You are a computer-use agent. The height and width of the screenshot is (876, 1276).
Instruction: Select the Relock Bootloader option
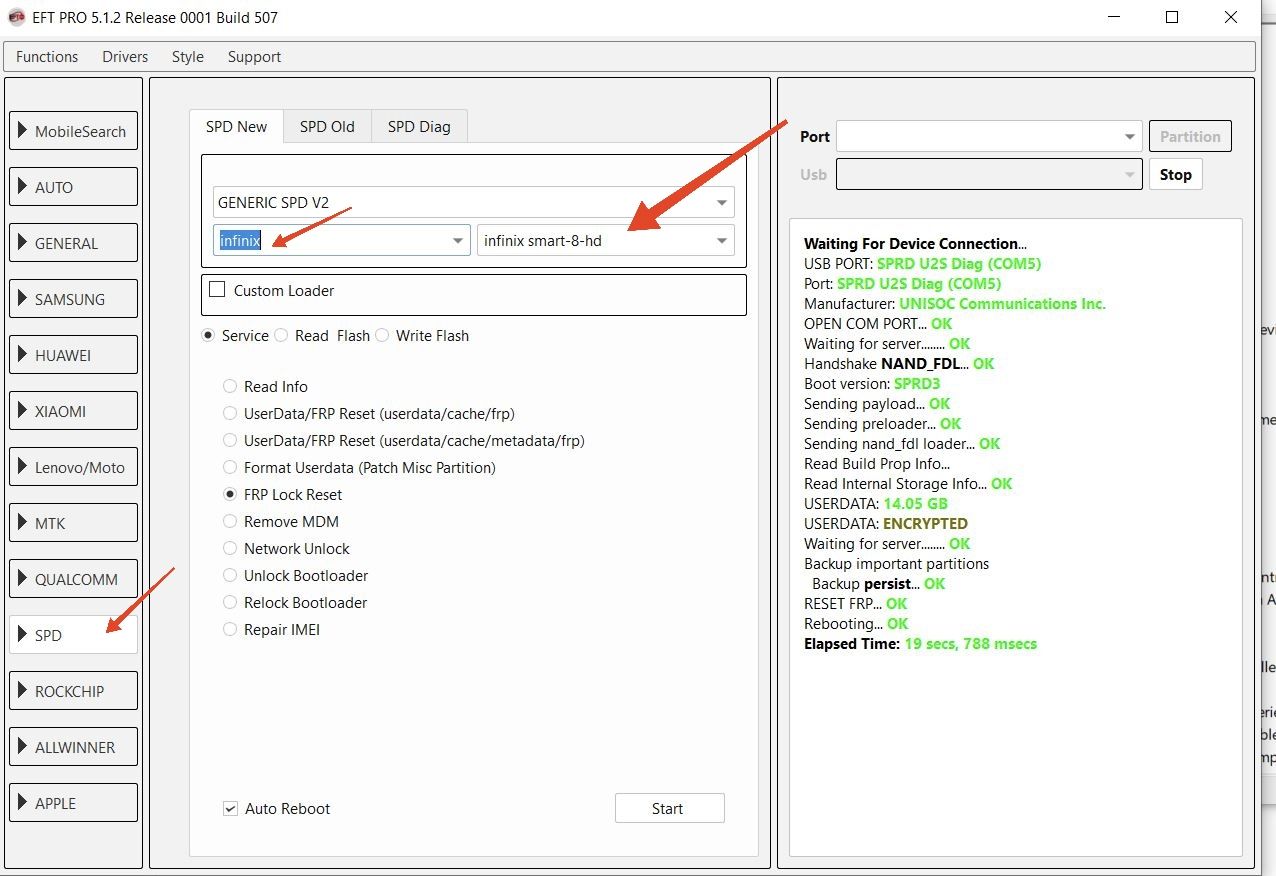click(x=230, y=602)
